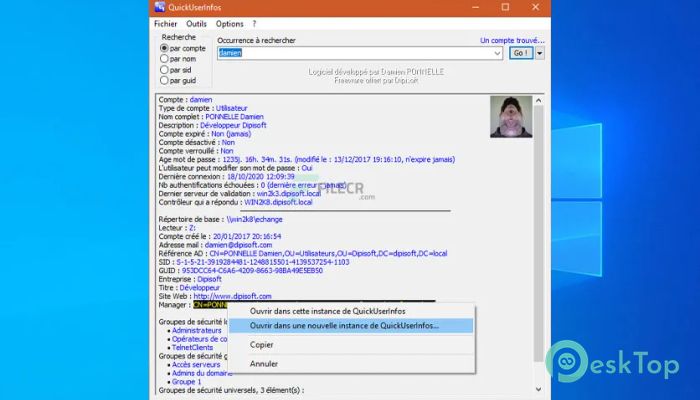Open the Outils menu
Viewport: 700px width, 400px height.
(x=196, y=24)
